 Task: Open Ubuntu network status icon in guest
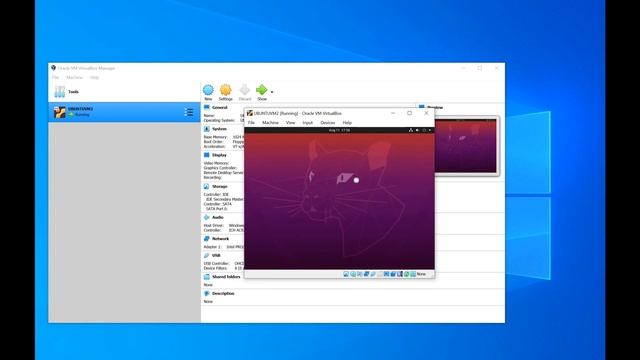click(x=411, y=130)
